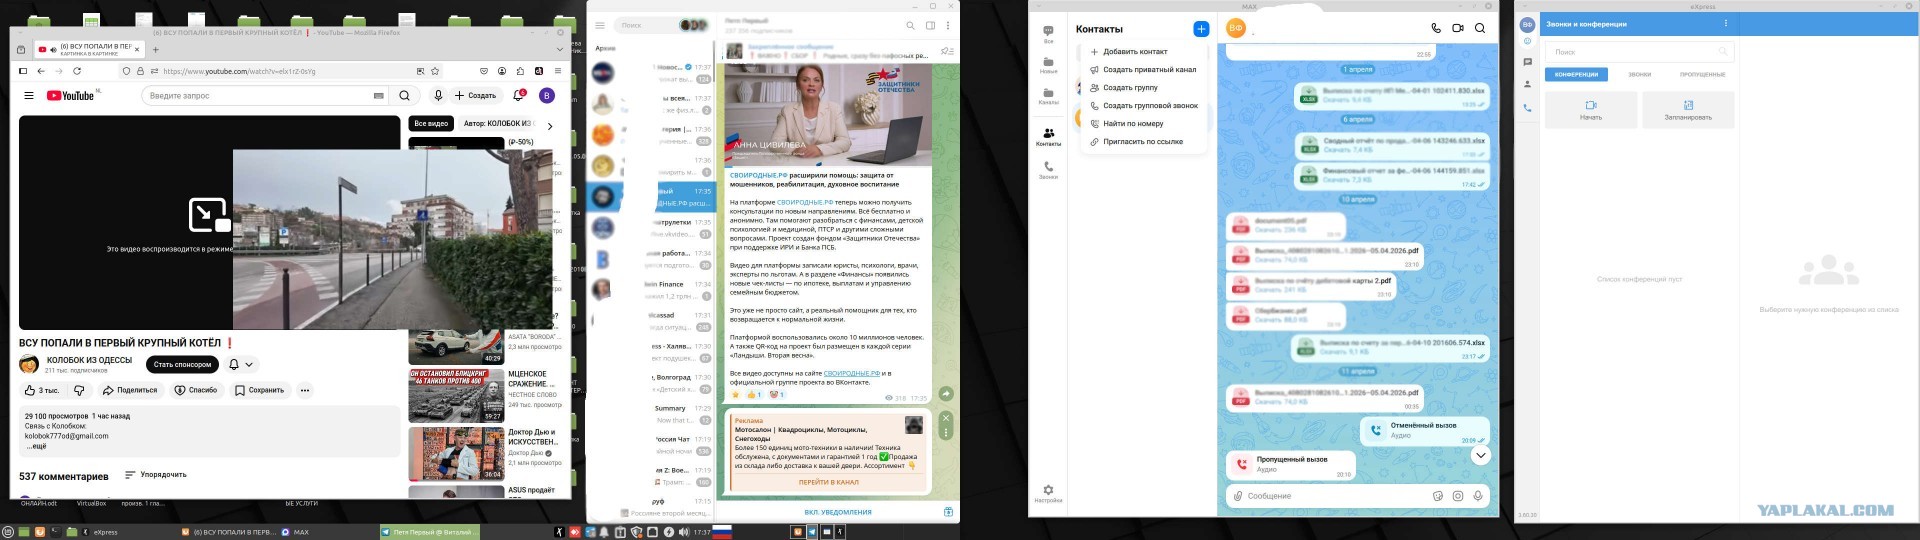1920x540 pixels.
Task: Record a voice message in MAX
Action: [x=1478, y=496]
